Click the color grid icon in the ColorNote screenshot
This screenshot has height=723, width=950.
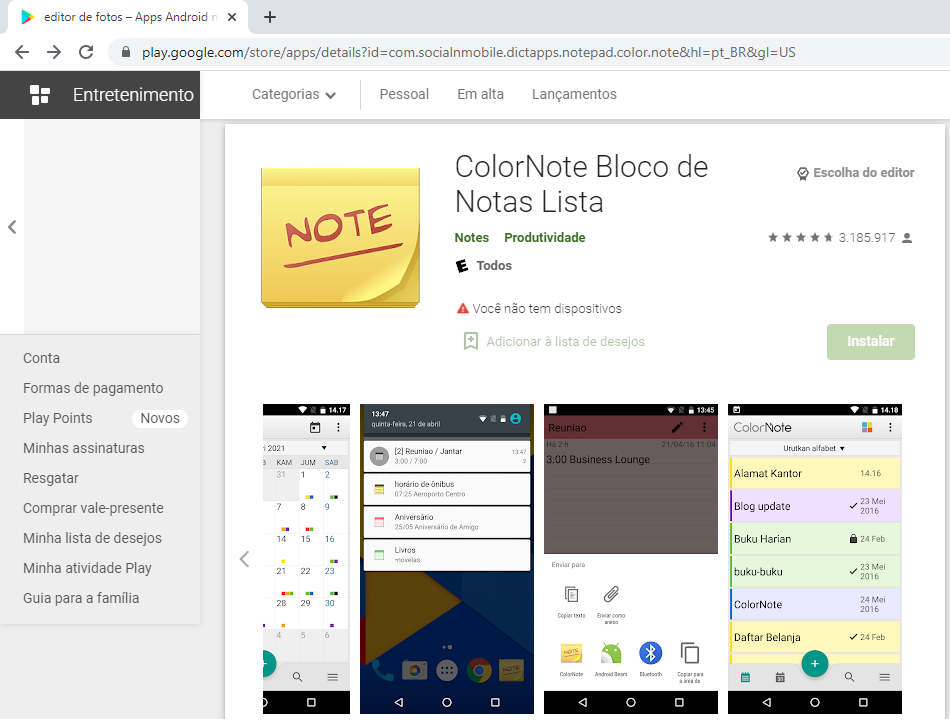click(x=867, y=427)
